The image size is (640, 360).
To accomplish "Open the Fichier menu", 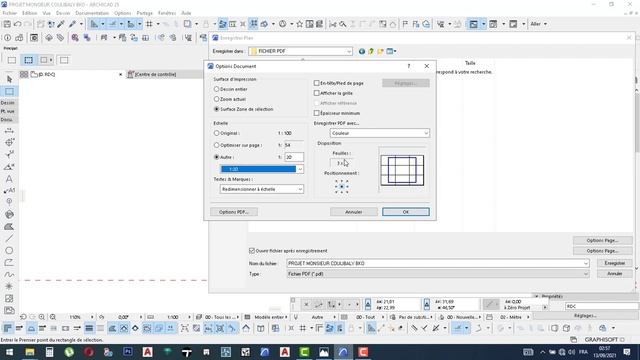I will 10,13.
